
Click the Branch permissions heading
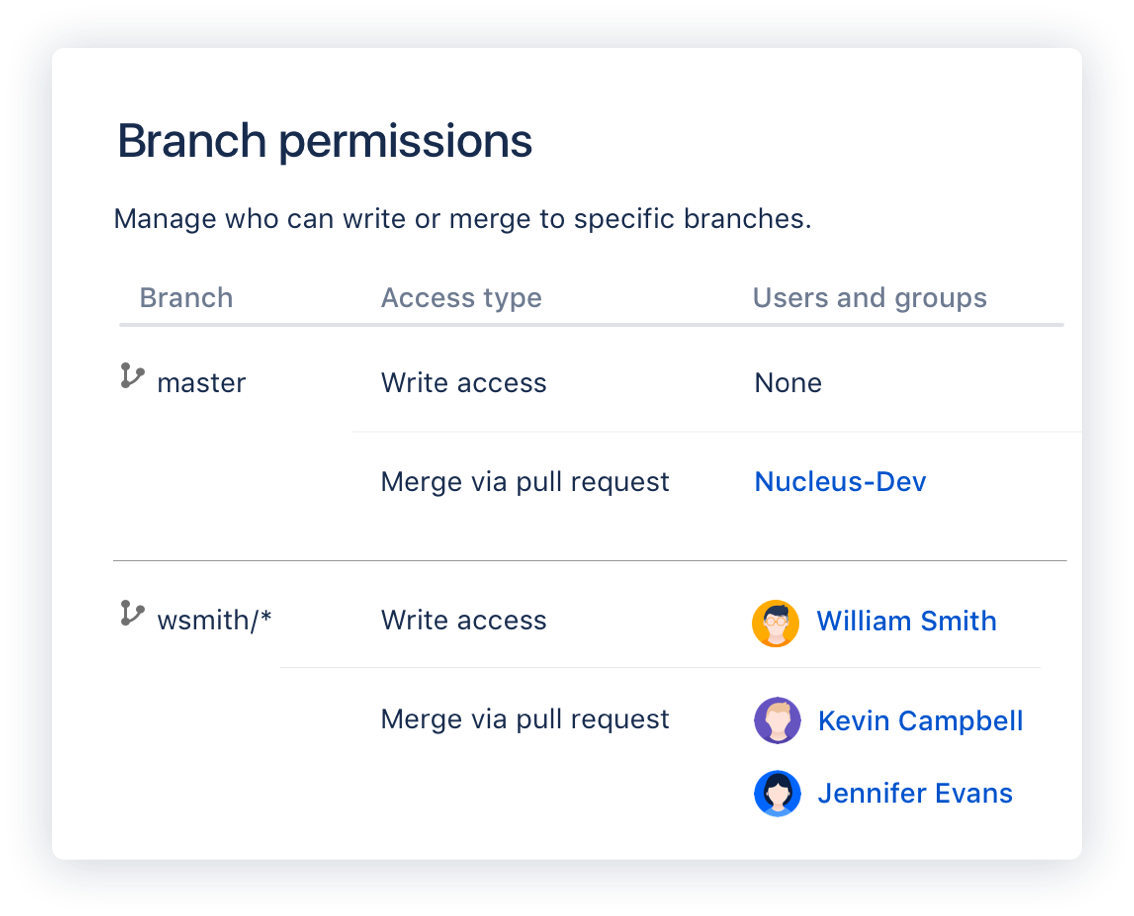click(324, 140)
